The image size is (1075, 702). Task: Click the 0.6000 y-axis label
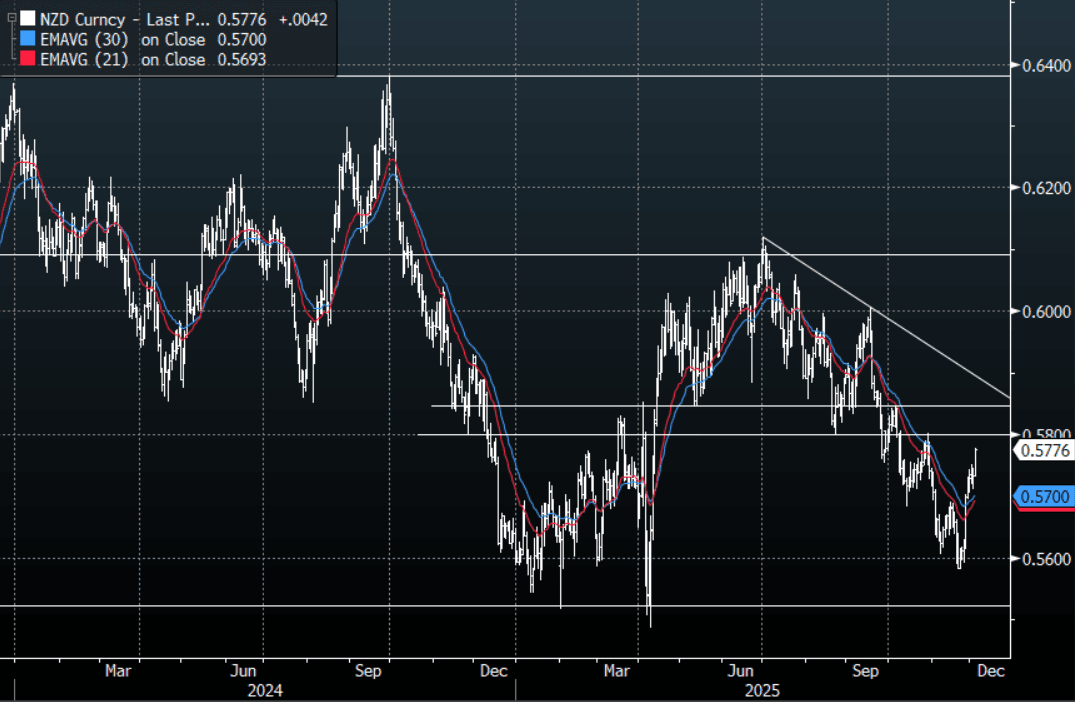pos(1046,311)
